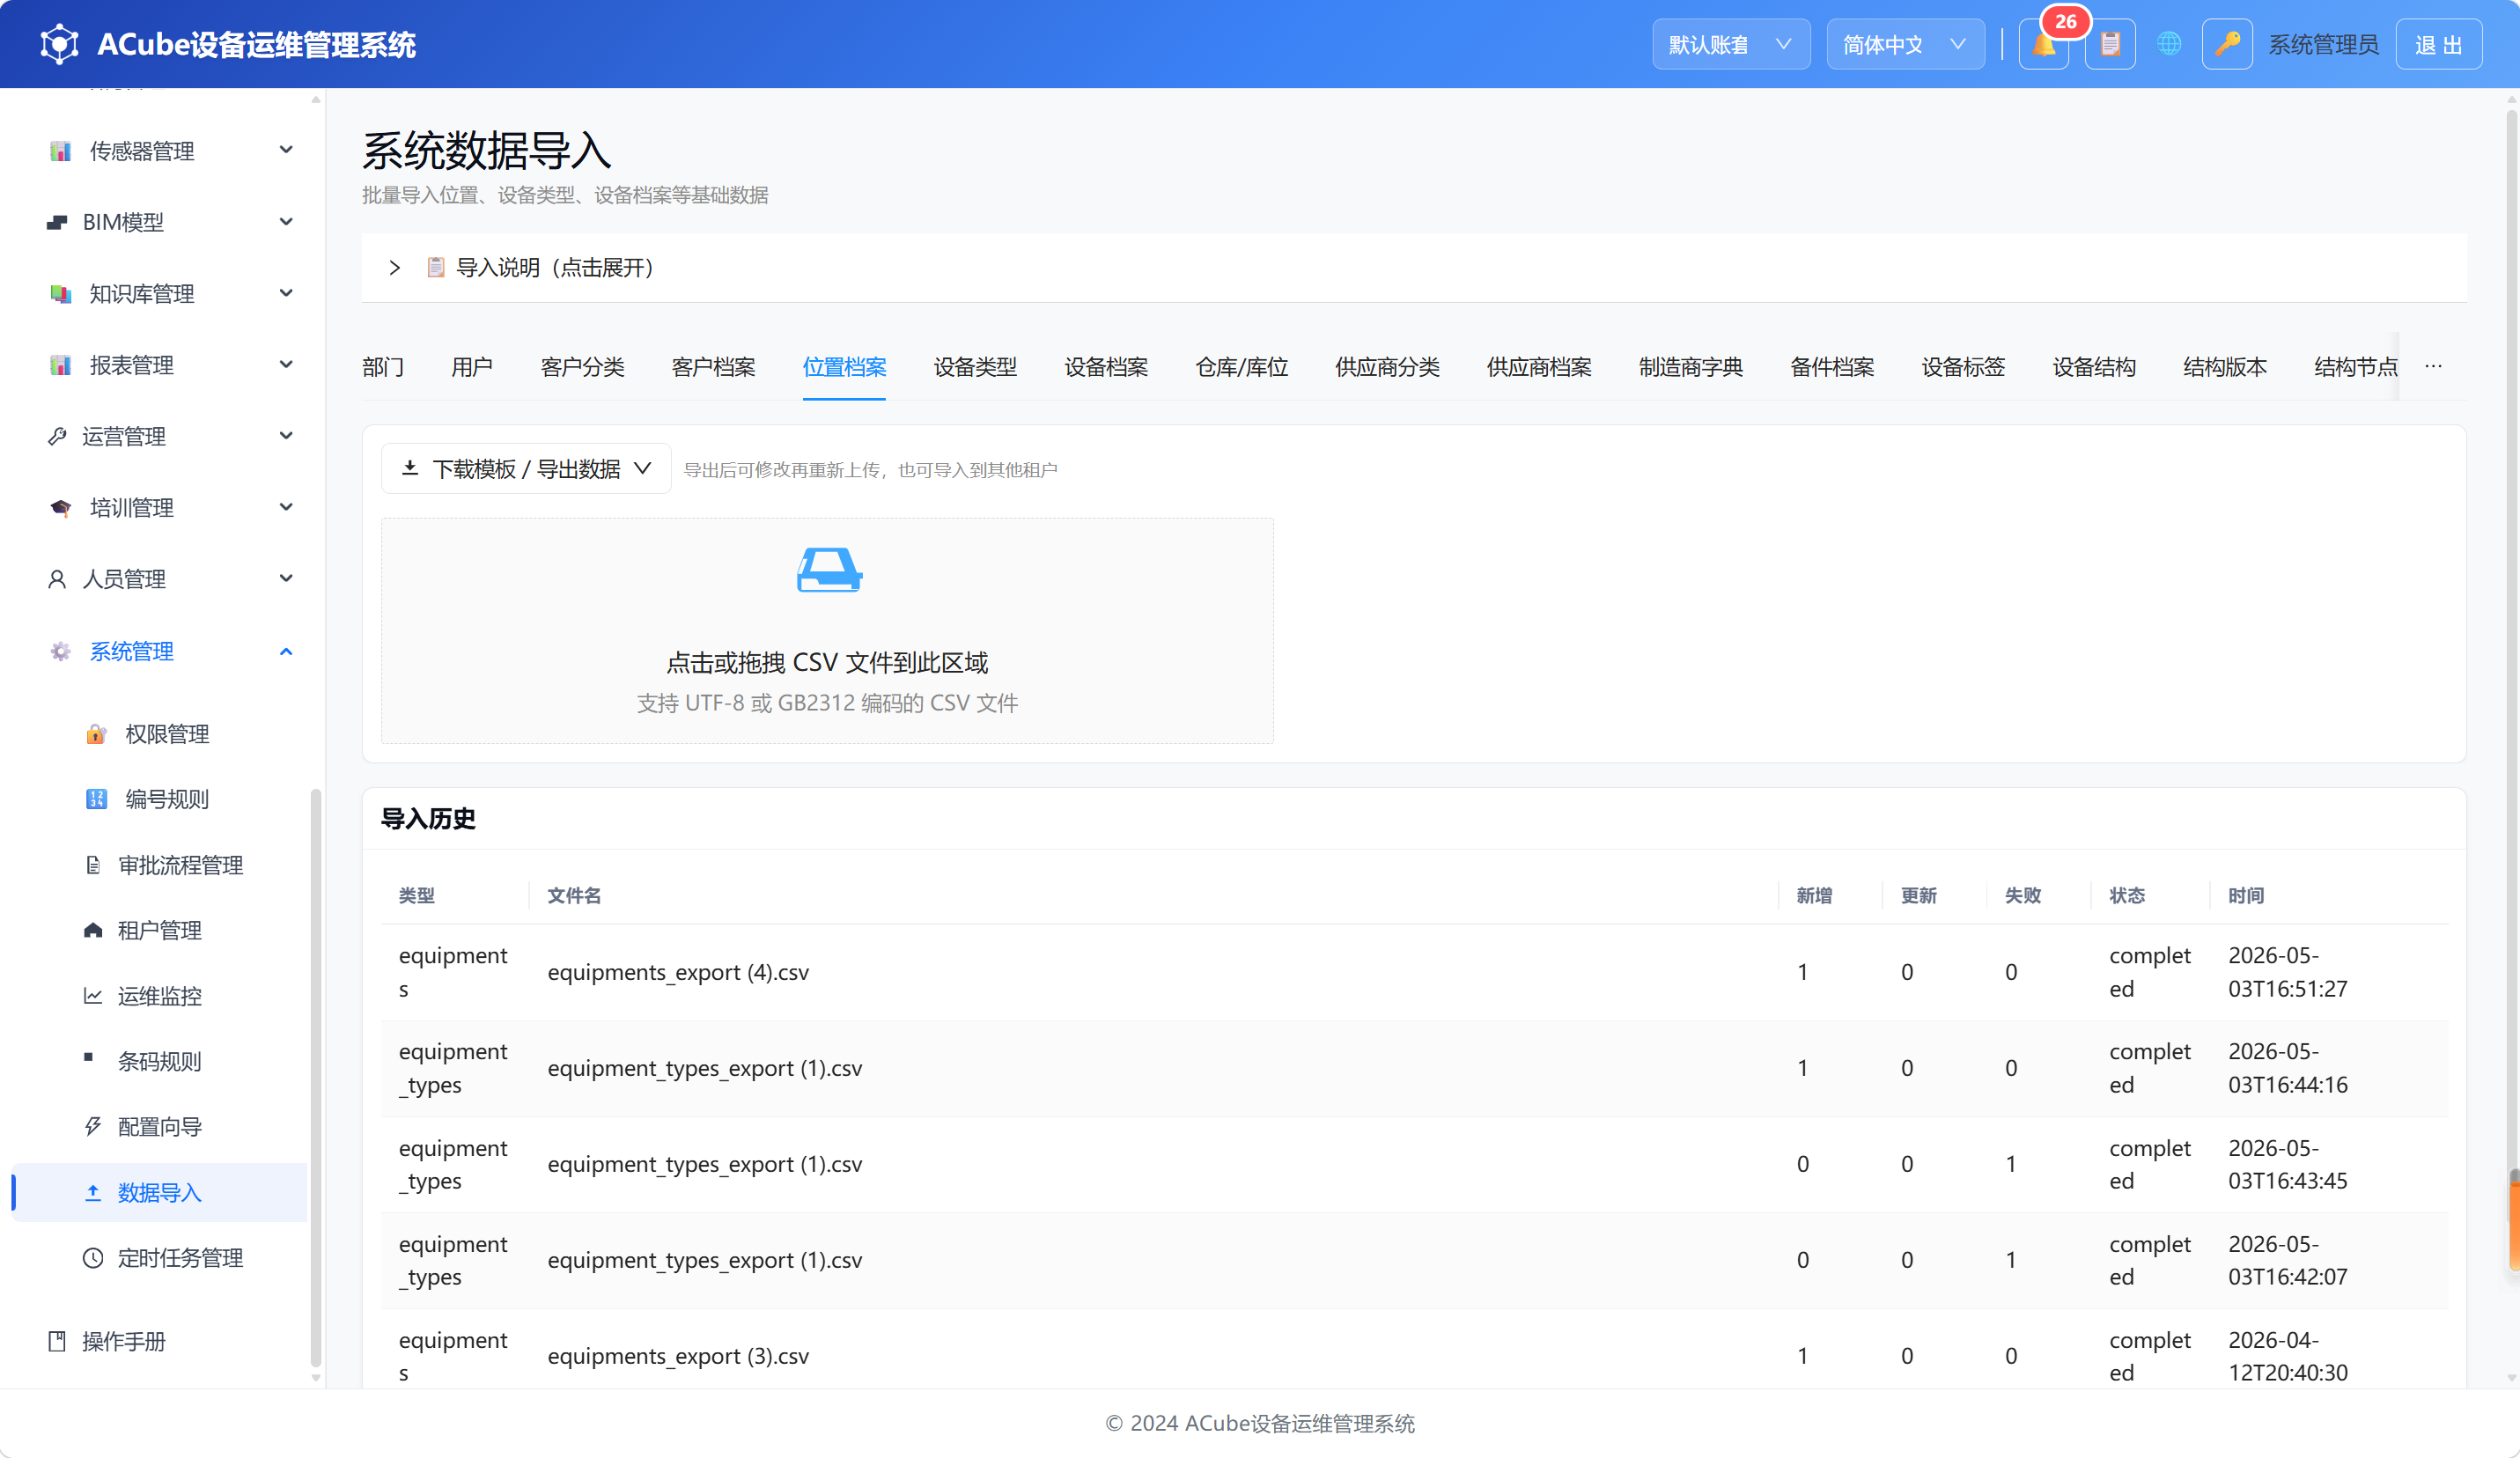The height and width of the screenshot is (1458, 2520).
Task: Switch to the 部门 tab
Action: point(383,367)
